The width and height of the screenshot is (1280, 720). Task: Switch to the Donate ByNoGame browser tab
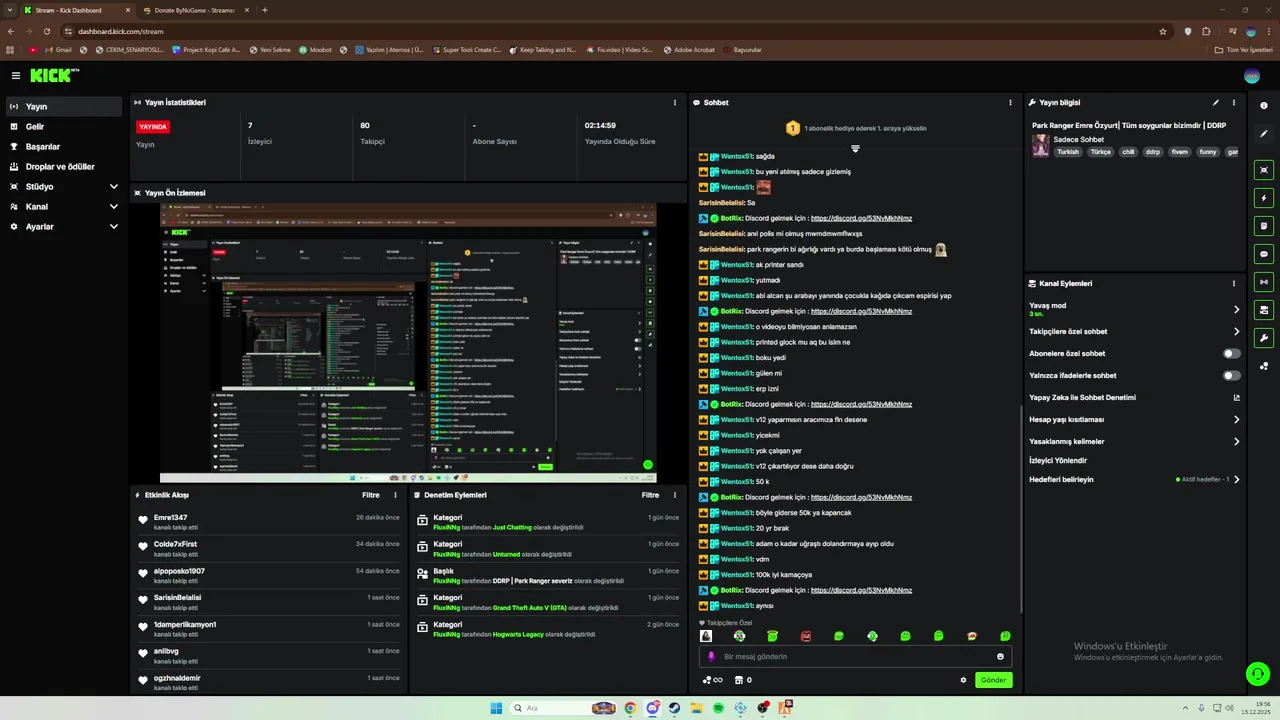[x=195, y=10]
